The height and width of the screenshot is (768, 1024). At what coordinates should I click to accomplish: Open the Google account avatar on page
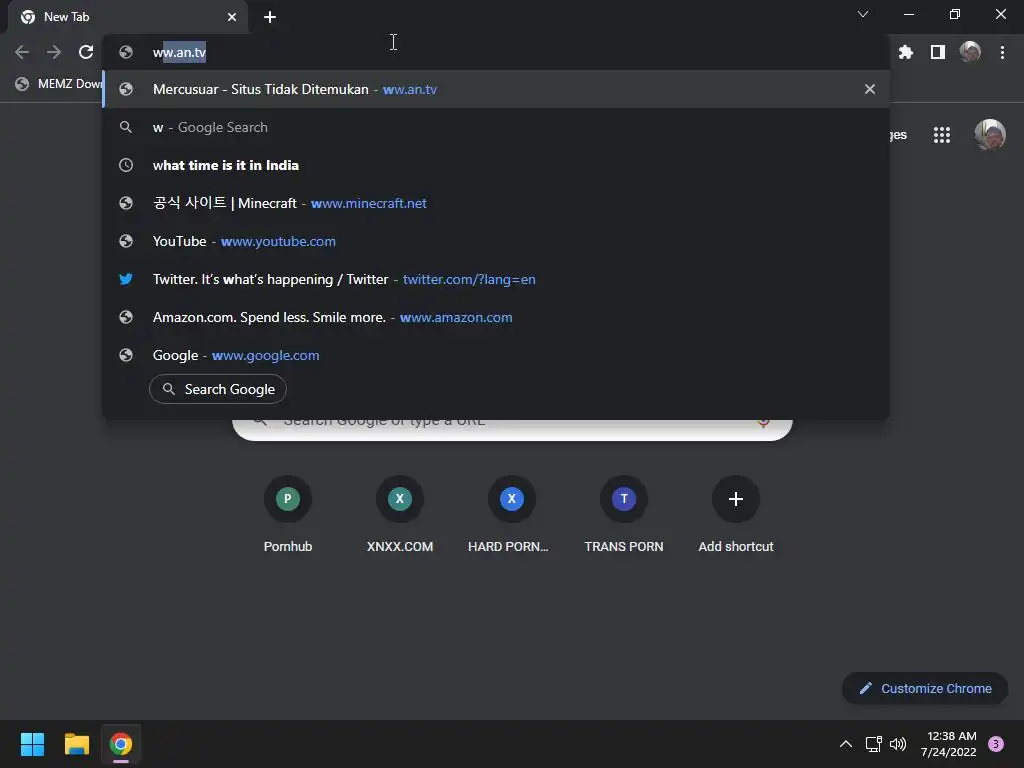990,135
